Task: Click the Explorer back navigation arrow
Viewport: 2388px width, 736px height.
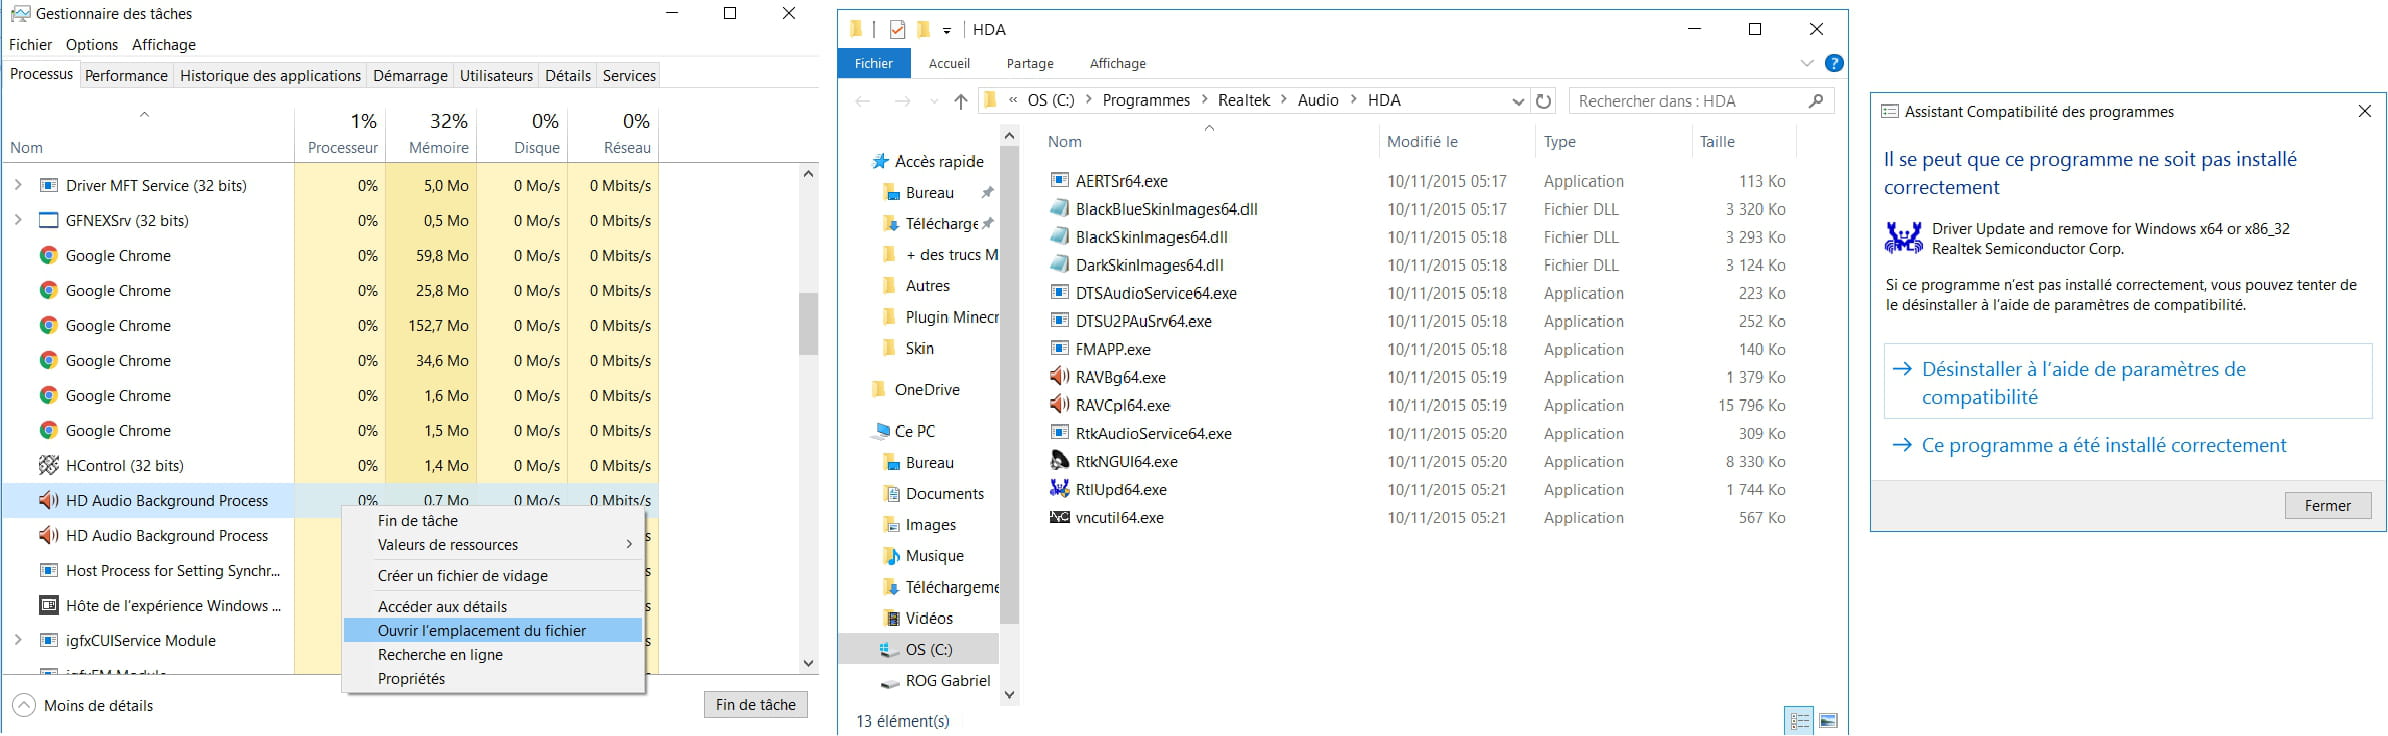Action: point(863,101)
